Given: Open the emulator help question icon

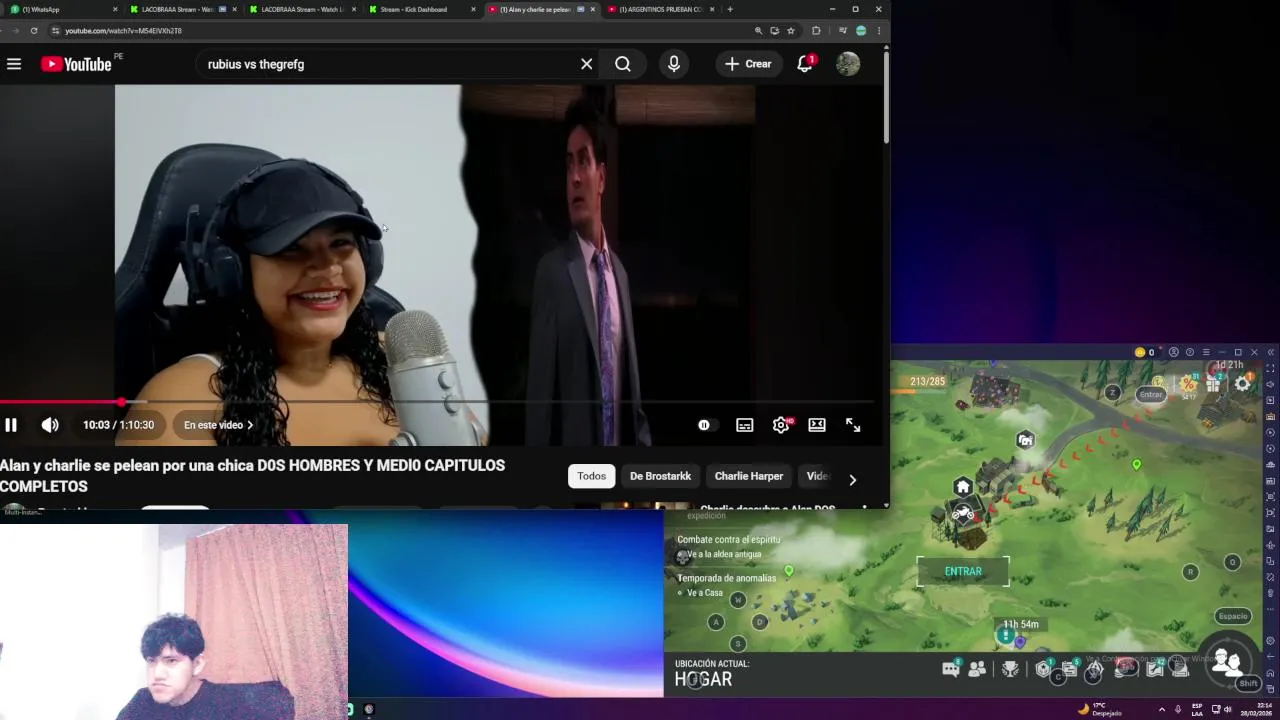Looking at the screenshot, I should [1190, 352].
